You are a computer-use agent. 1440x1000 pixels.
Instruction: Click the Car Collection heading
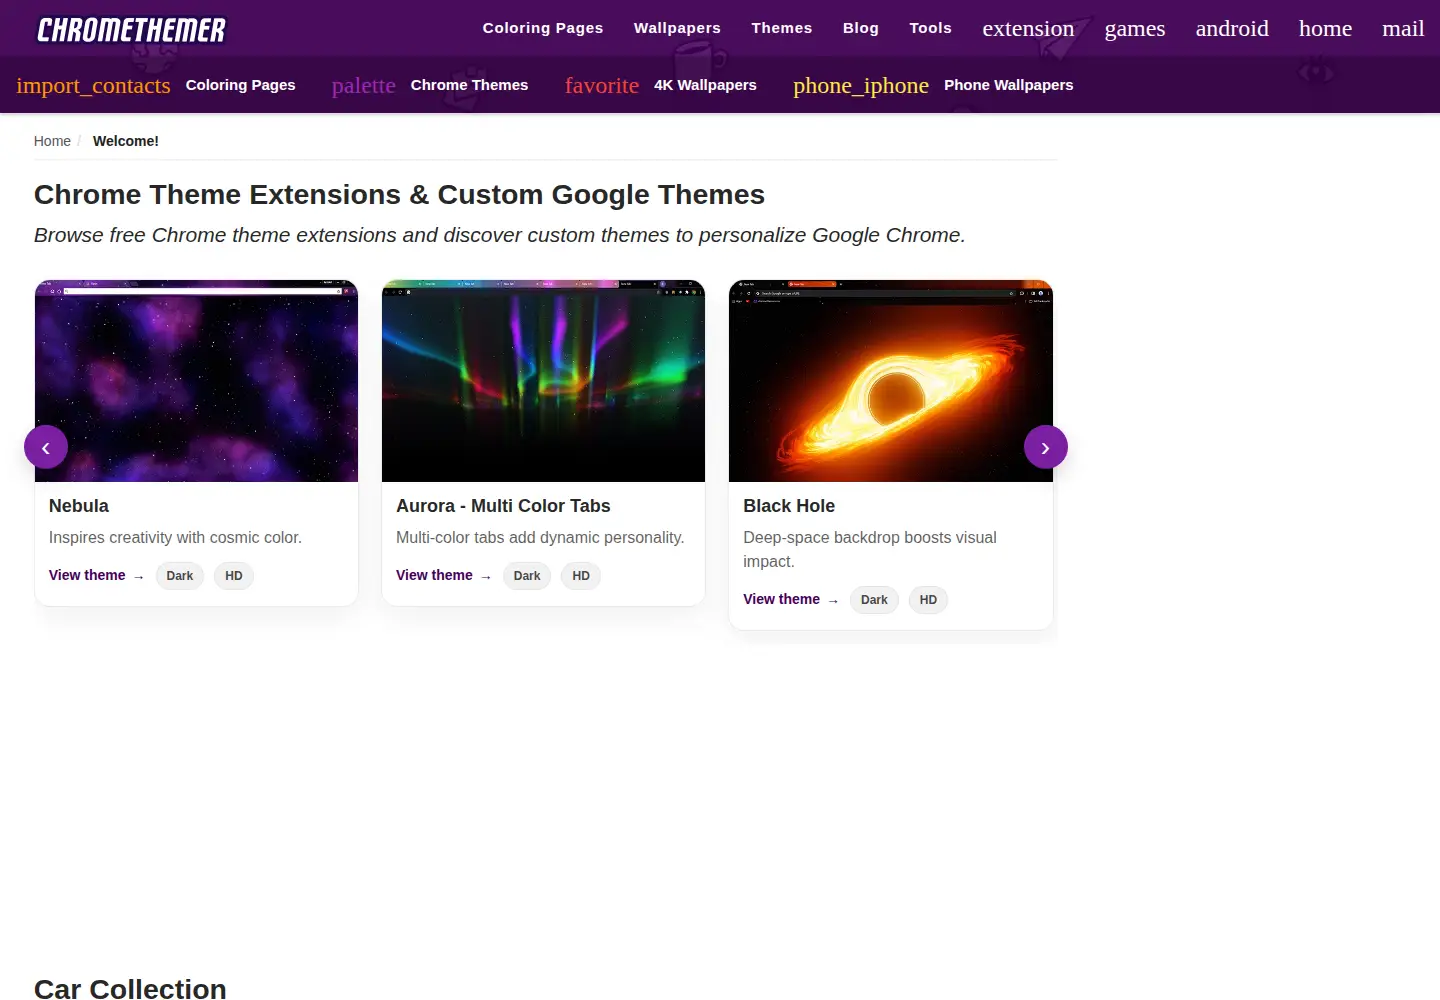click(130, 988)
